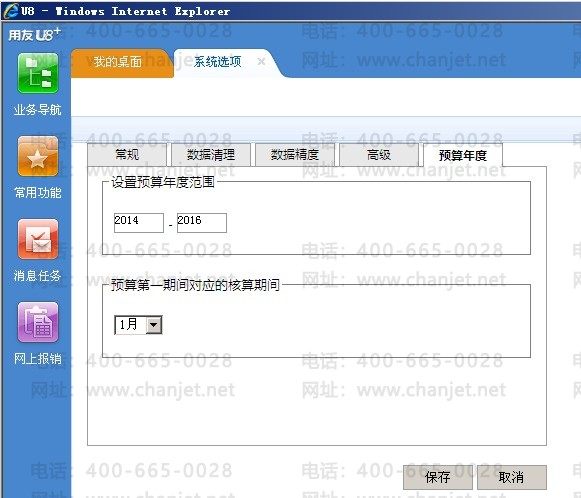
Task: Switch to the 我的桌面 tab
Action: click(x=117, y=62)
